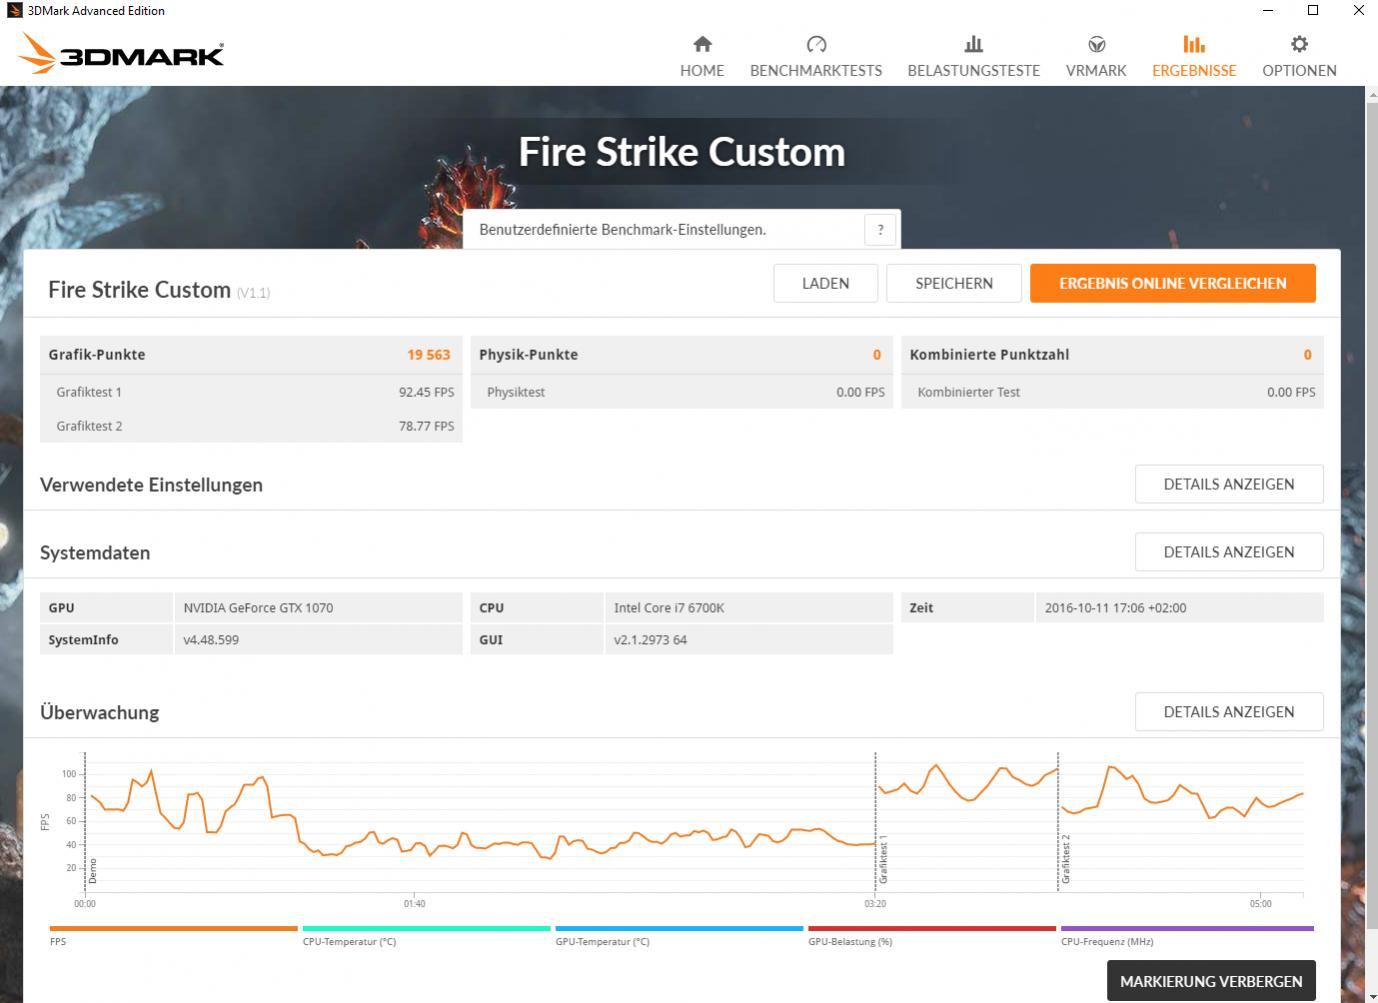This screenshot has height=1003, width=1378.
Task: Click the Ergebnisse orange bars icon
Action: (x=1194, y=44)
